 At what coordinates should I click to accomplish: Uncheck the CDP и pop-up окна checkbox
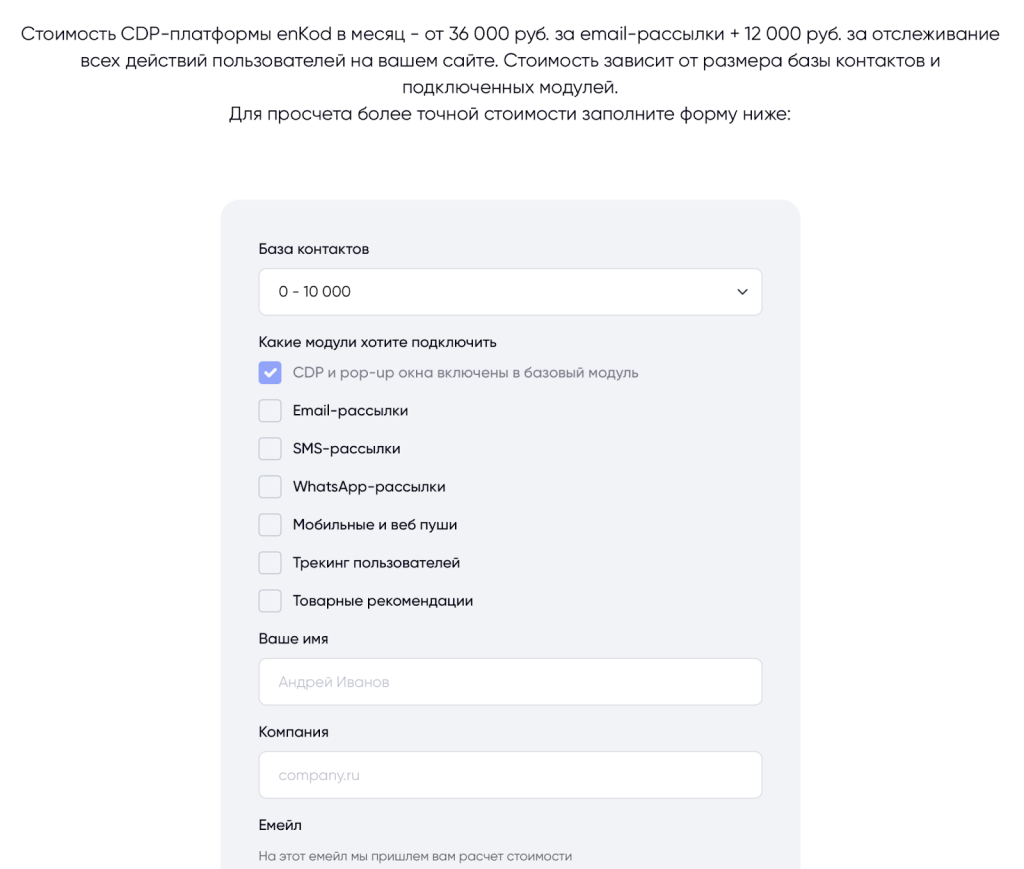click(270, 373)
